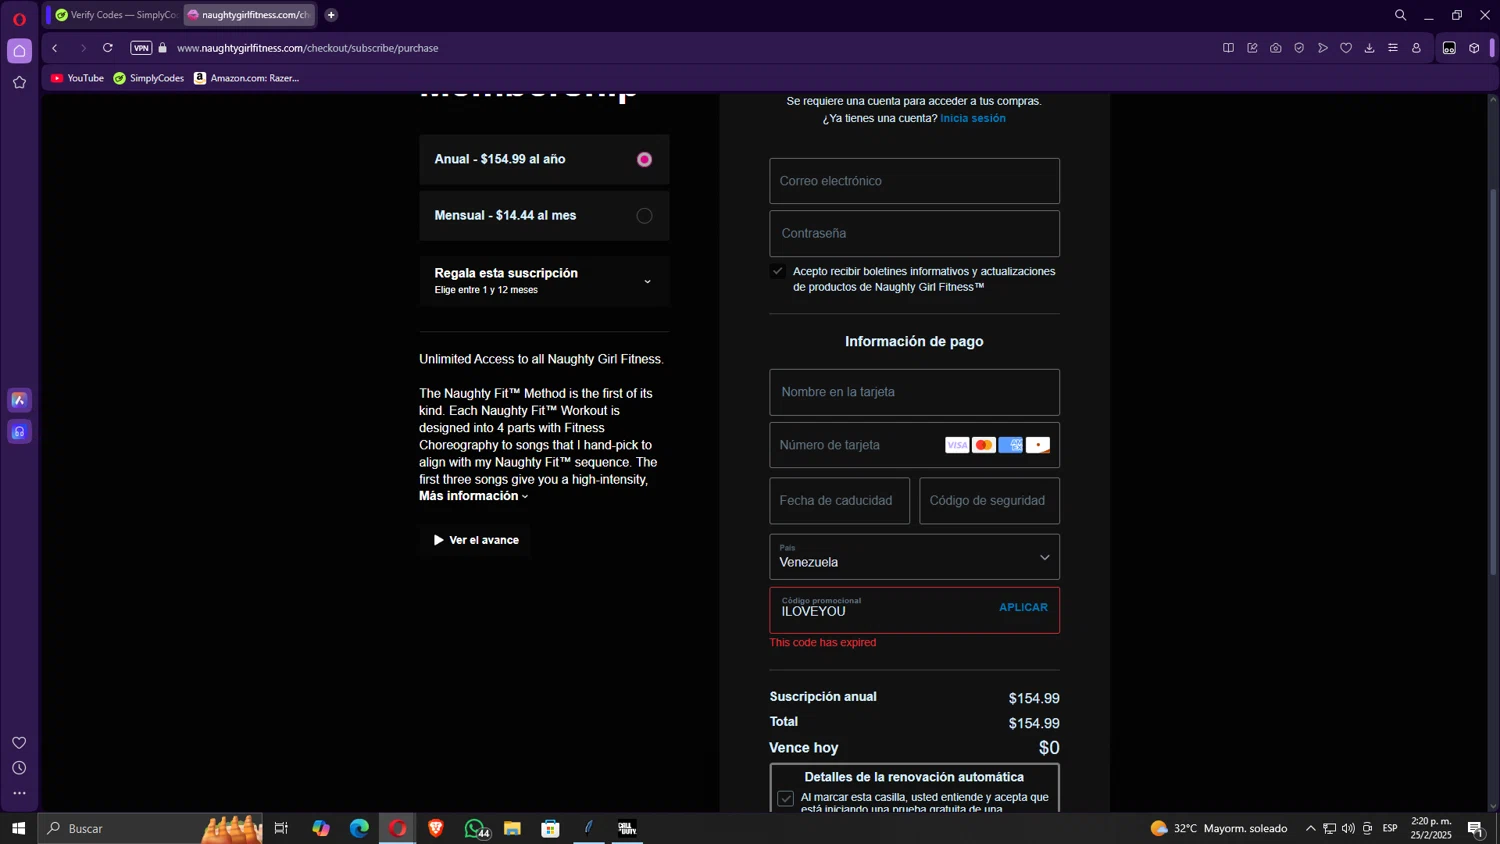This screenshot has width=1500, height=844.
Task: Open Microsoft Edge from taskbar
Action: tap(359, 828)
